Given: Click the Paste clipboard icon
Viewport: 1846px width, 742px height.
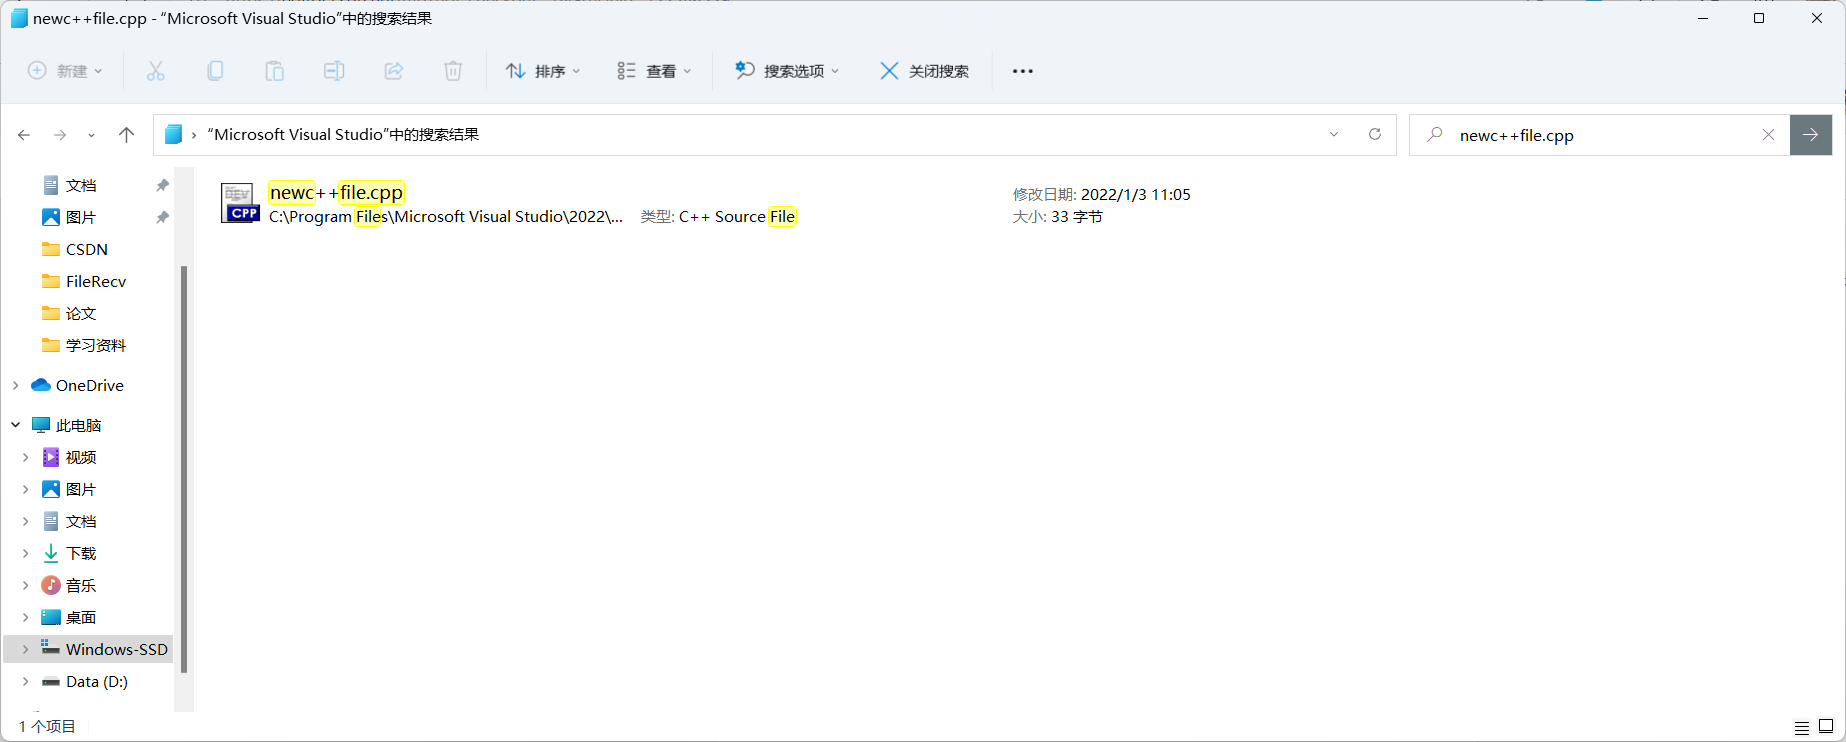Looking at the screenshot, I should click(274, 71).
